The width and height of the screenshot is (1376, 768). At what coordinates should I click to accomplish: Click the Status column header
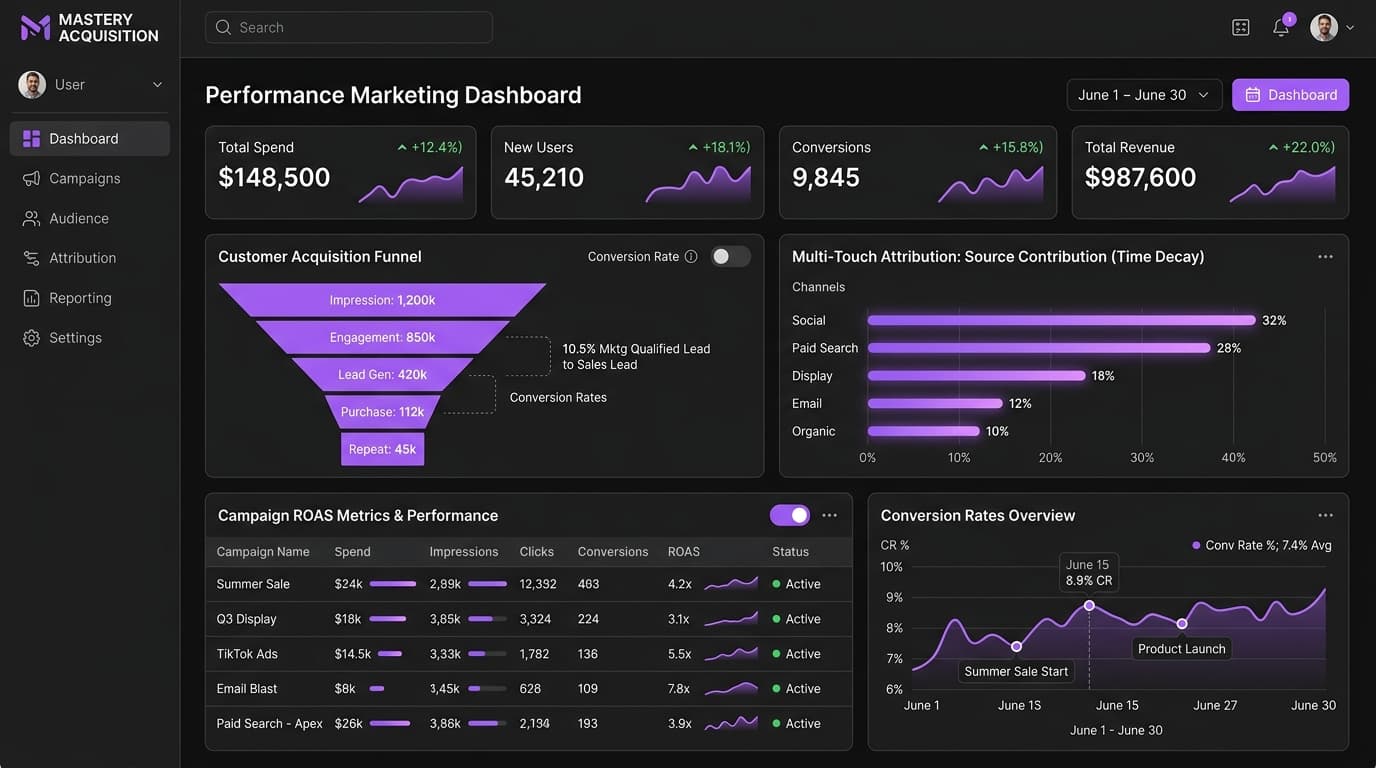[x=790, y=552]
